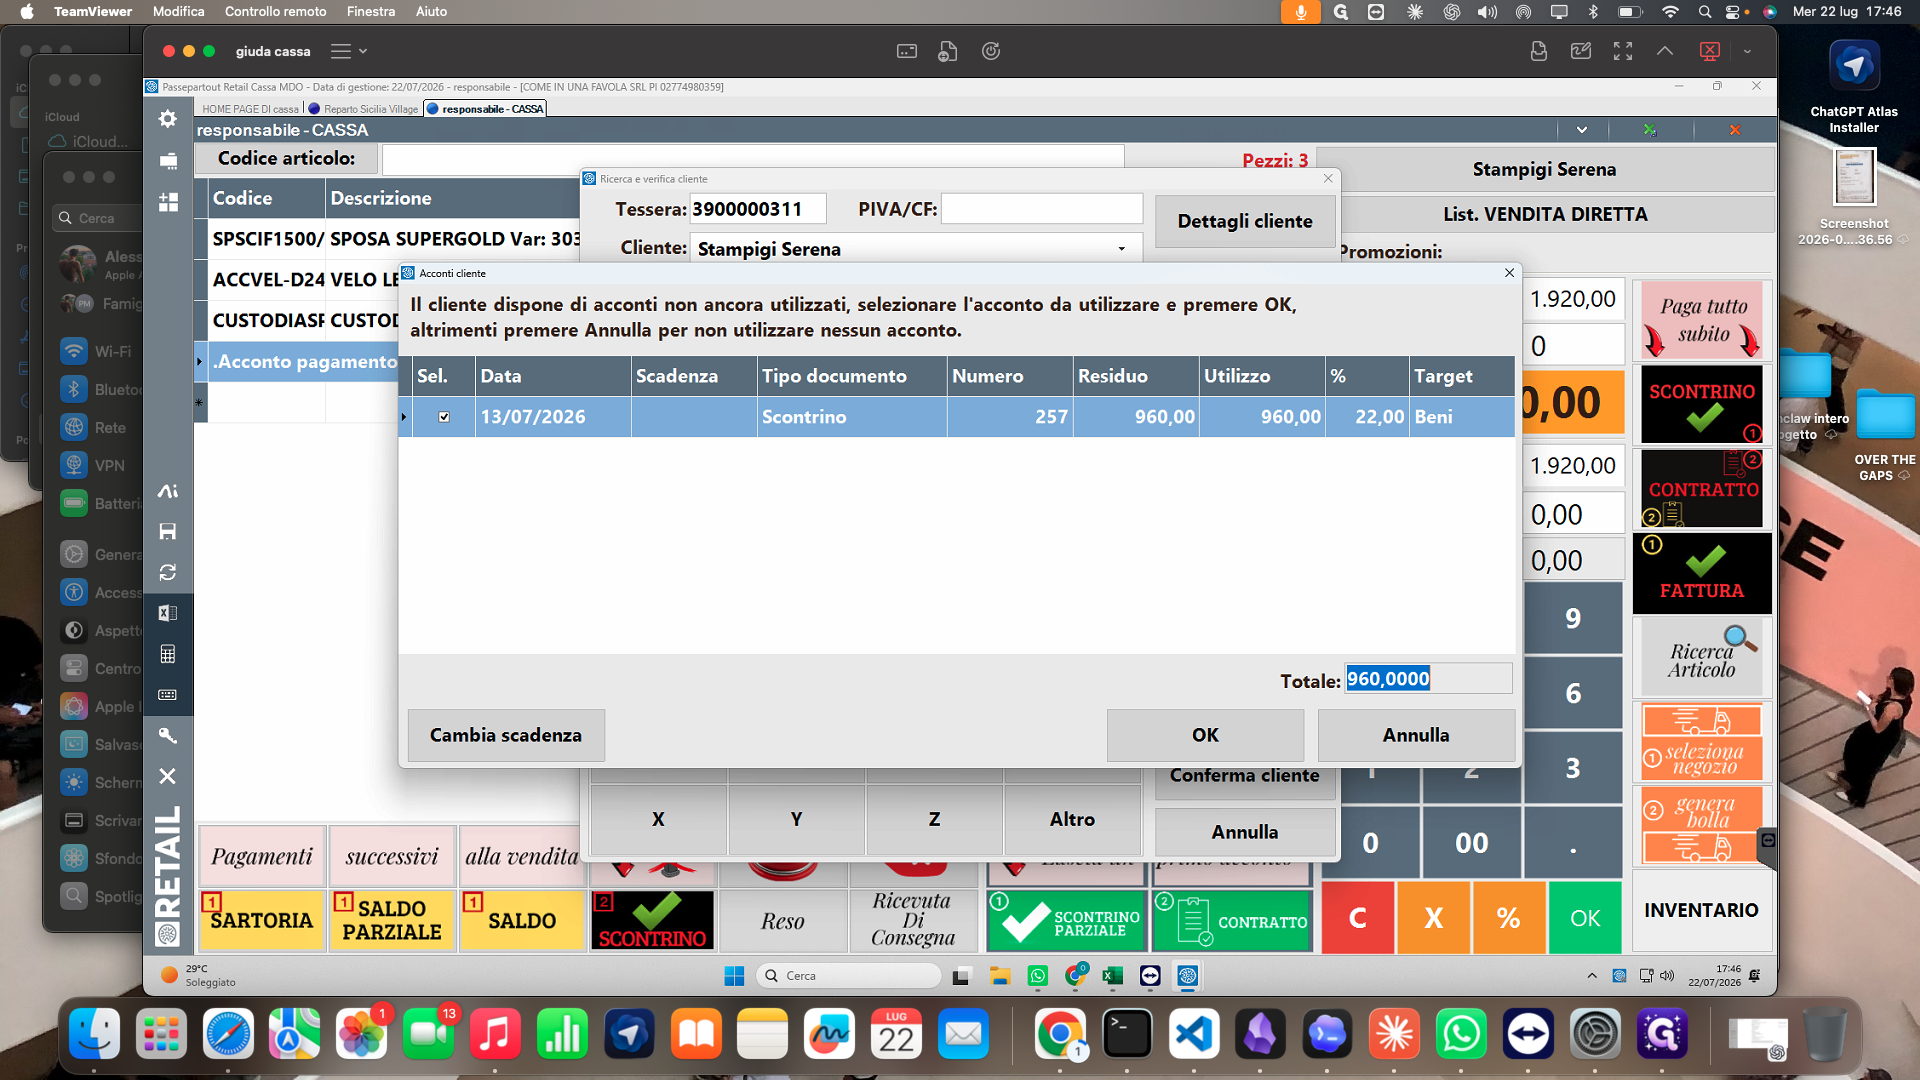This screenshot has height=1080, width=1920.
Task: Open WhatsApp from the Windows taskbar
Action: [x=1038, y=976]
